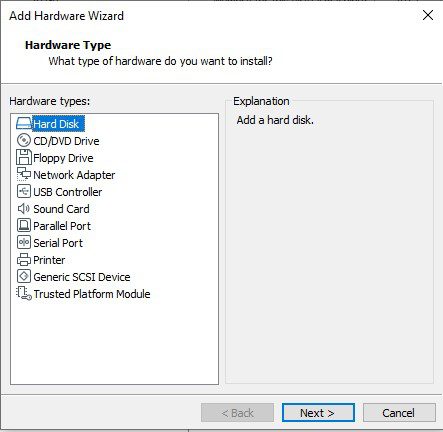Select the Network Adapter icon

coord(24,174)
